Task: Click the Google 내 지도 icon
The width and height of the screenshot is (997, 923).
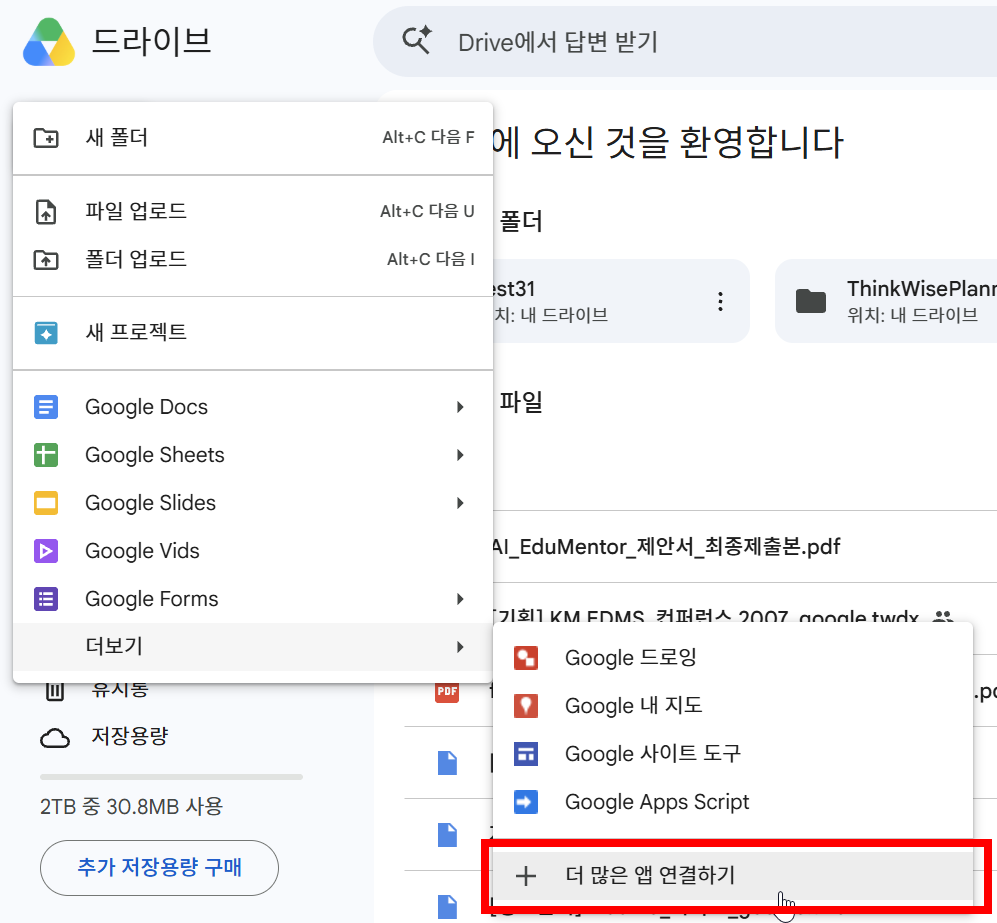Action: tap(526, 706)
